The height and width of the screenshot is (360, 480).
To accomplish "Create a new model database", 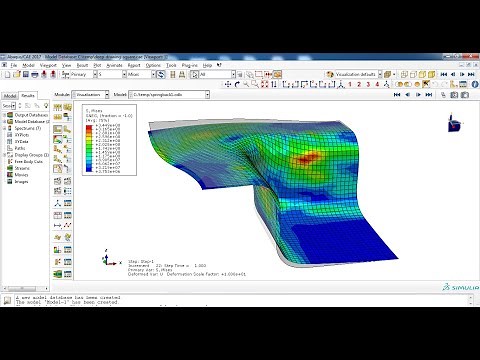I will (8, 74).
